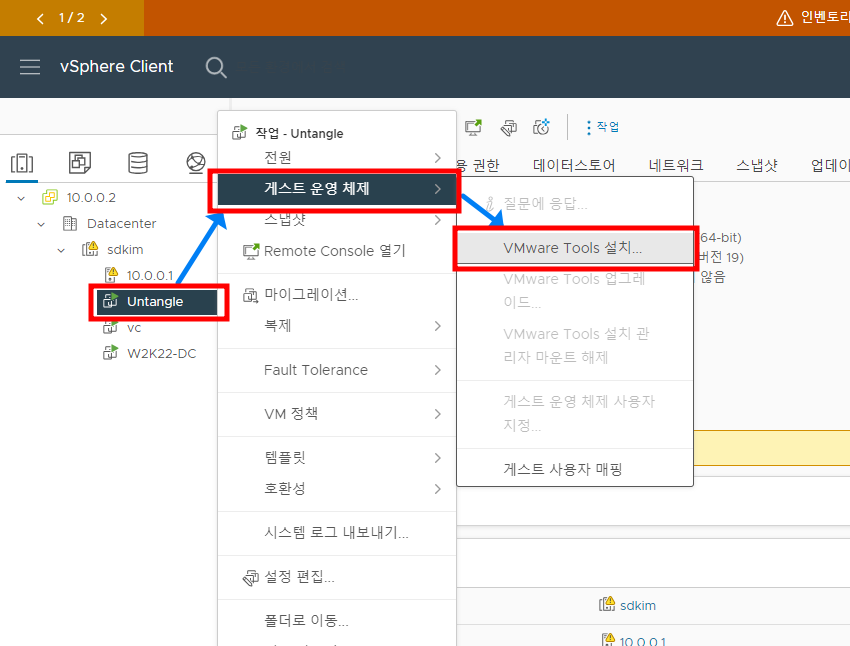850x646 pixels.
Task: Open the hamburger navigation menu
Action: pos(30,67)
